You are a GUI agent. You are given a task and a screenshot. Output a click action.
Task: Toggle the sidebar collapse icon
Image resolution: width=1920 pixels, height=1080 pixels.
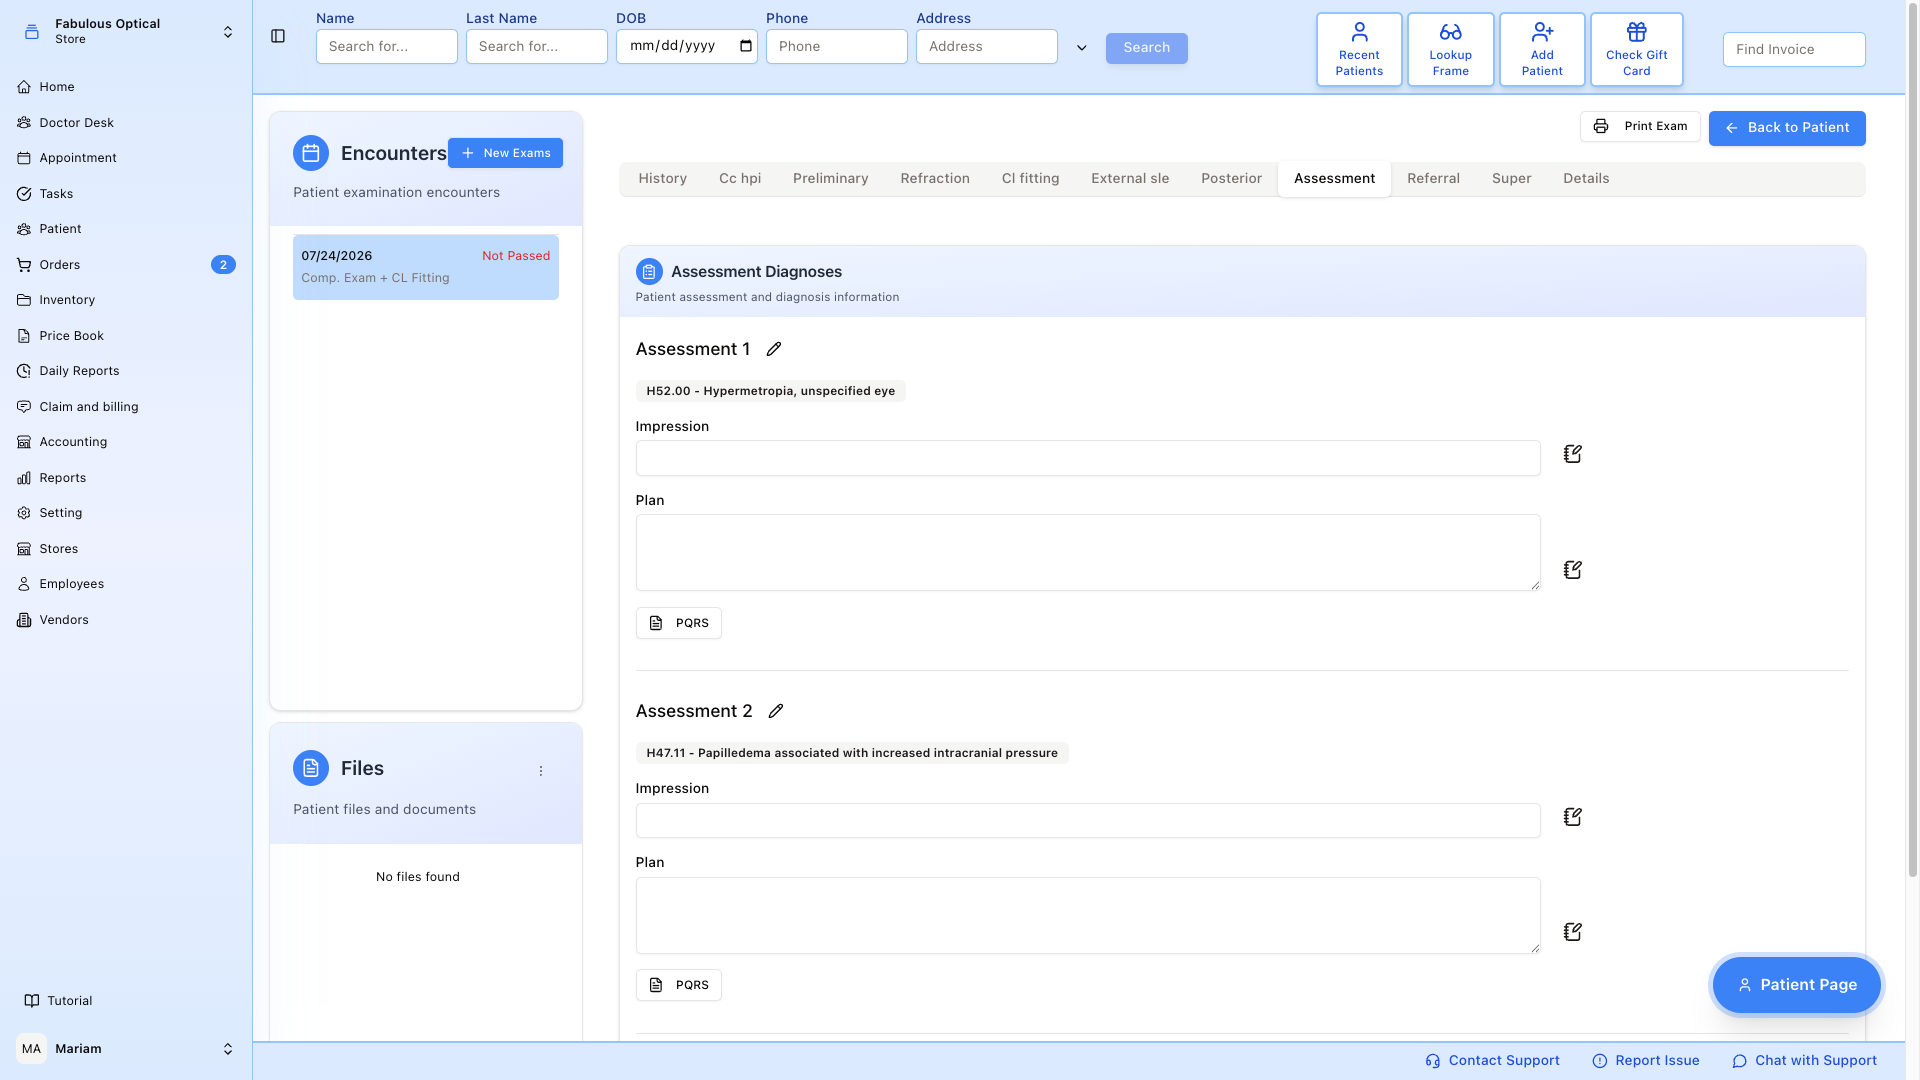click(278, 37)
